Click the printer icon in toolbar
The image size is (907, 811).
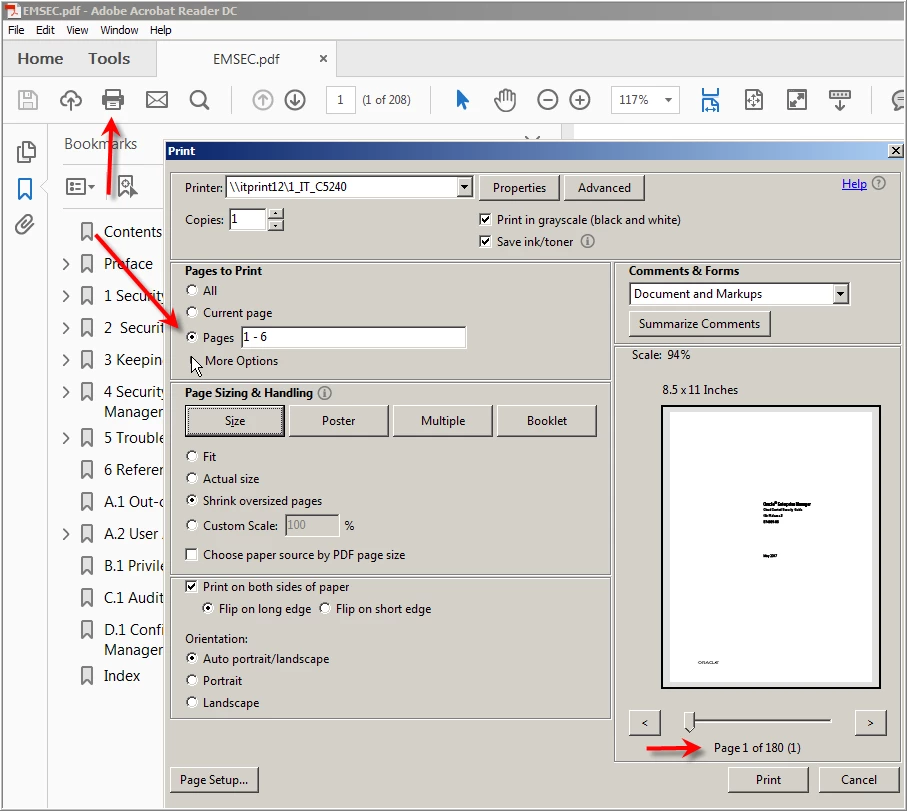pos(113,100)
